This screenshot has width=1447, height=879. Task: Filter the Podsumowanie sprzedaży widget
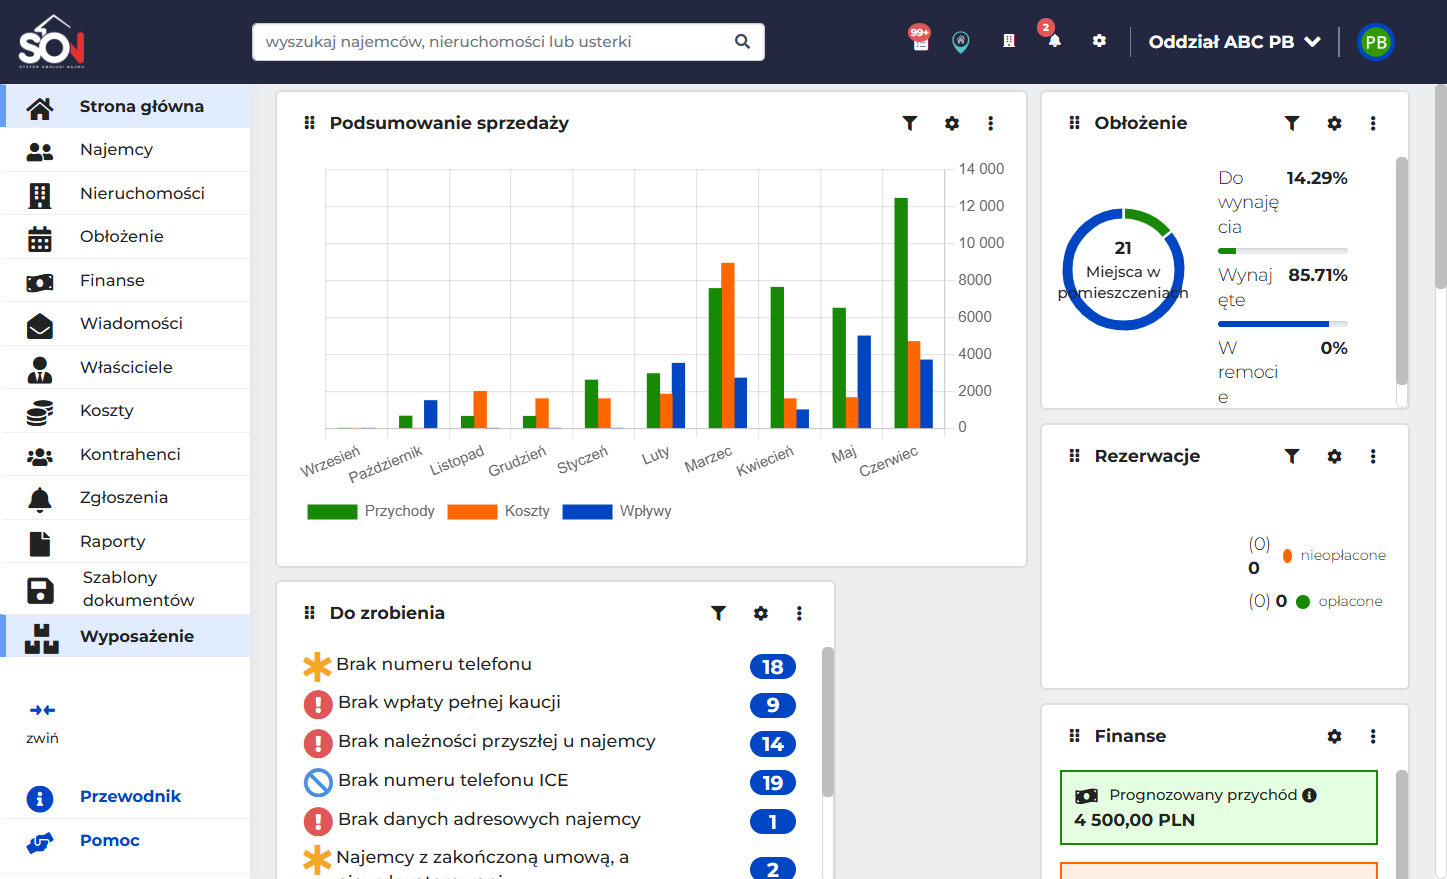[910, 123]
